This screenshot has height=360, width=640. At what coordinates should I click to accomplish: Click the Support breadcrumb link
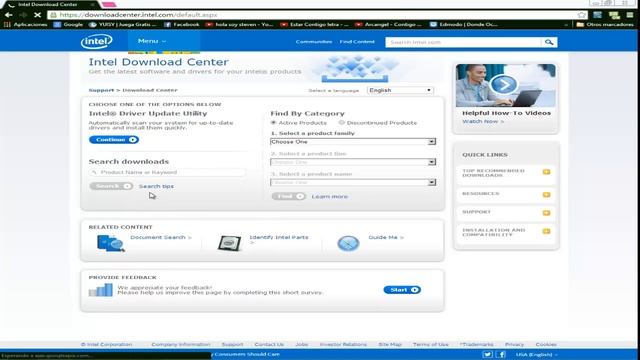click(101, 90)
